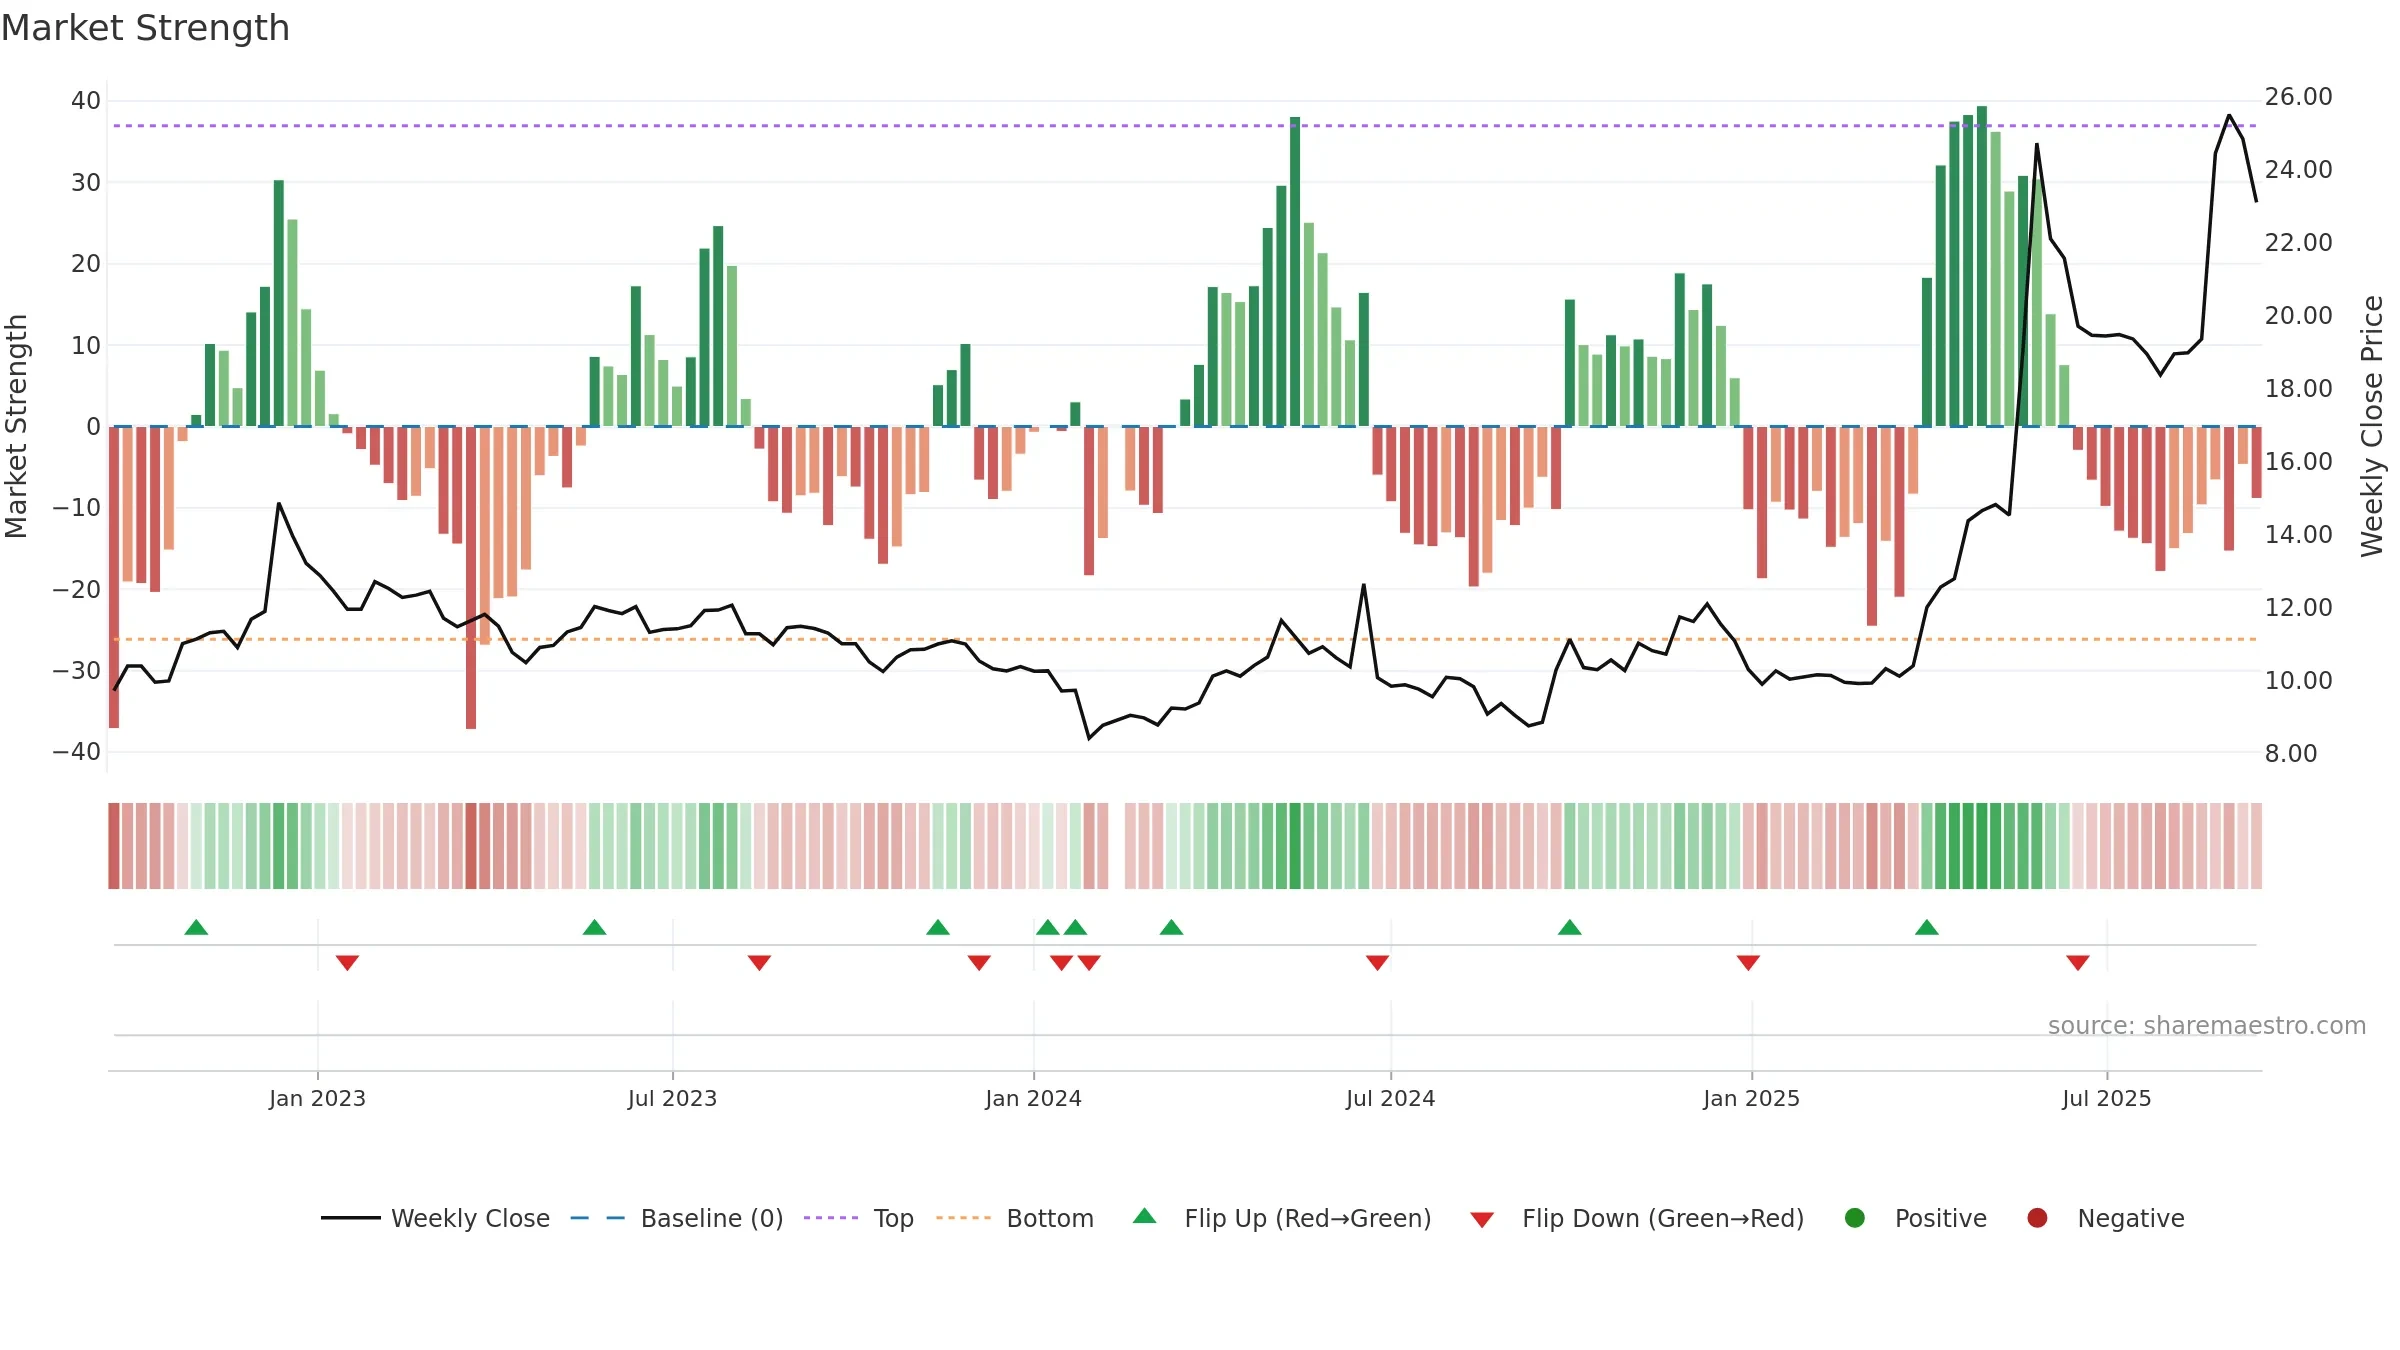Click the 12.00 price axis label
The height and width of the screenshot is (1350, 2400).
[x=2298, y=608]
